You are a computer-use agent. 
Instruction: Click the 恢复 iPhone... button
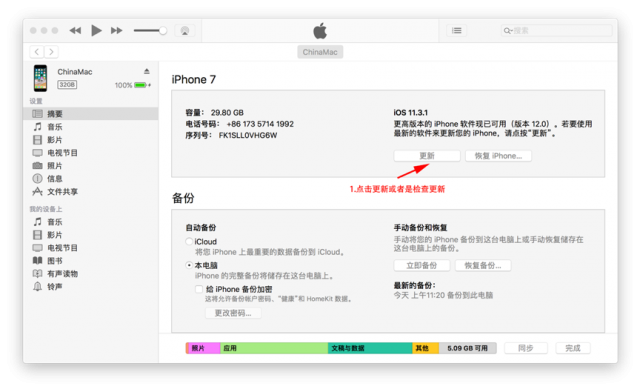[x=498, y=156]
